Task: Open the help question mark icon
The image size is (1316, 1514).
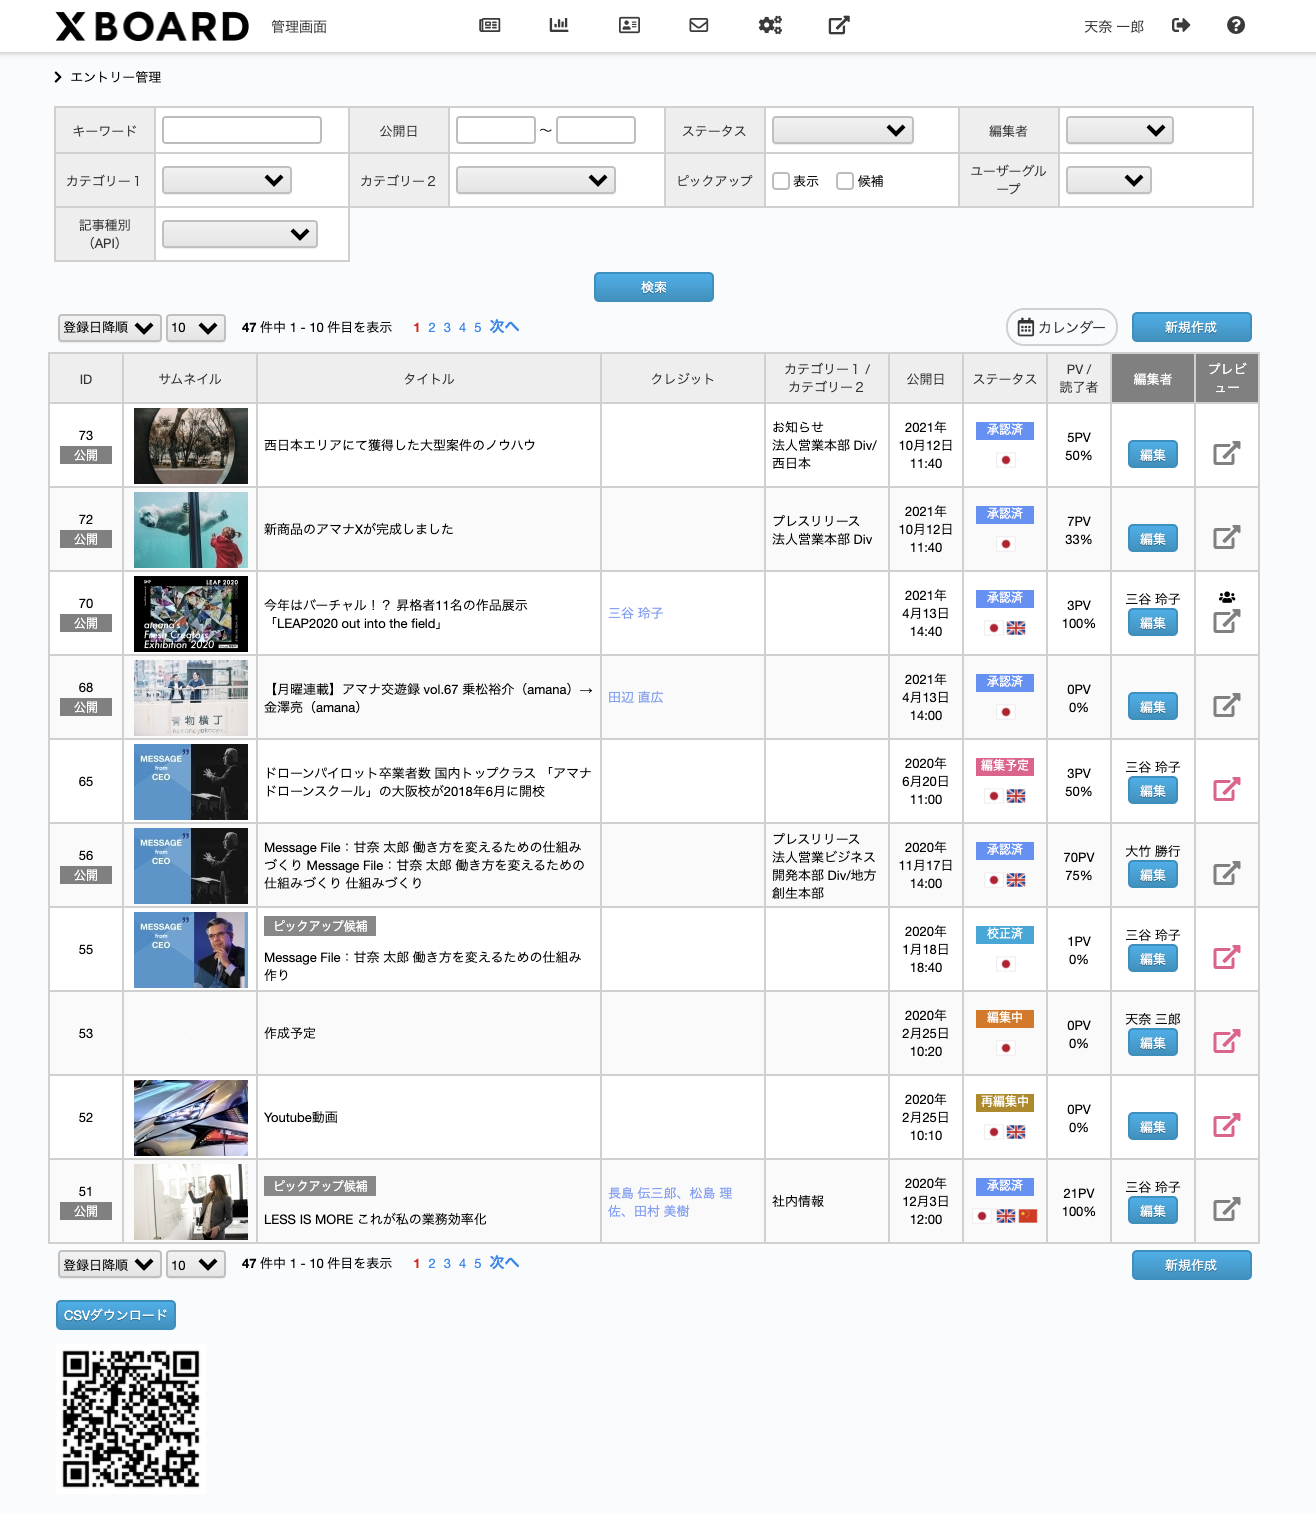Action: 1236,25
